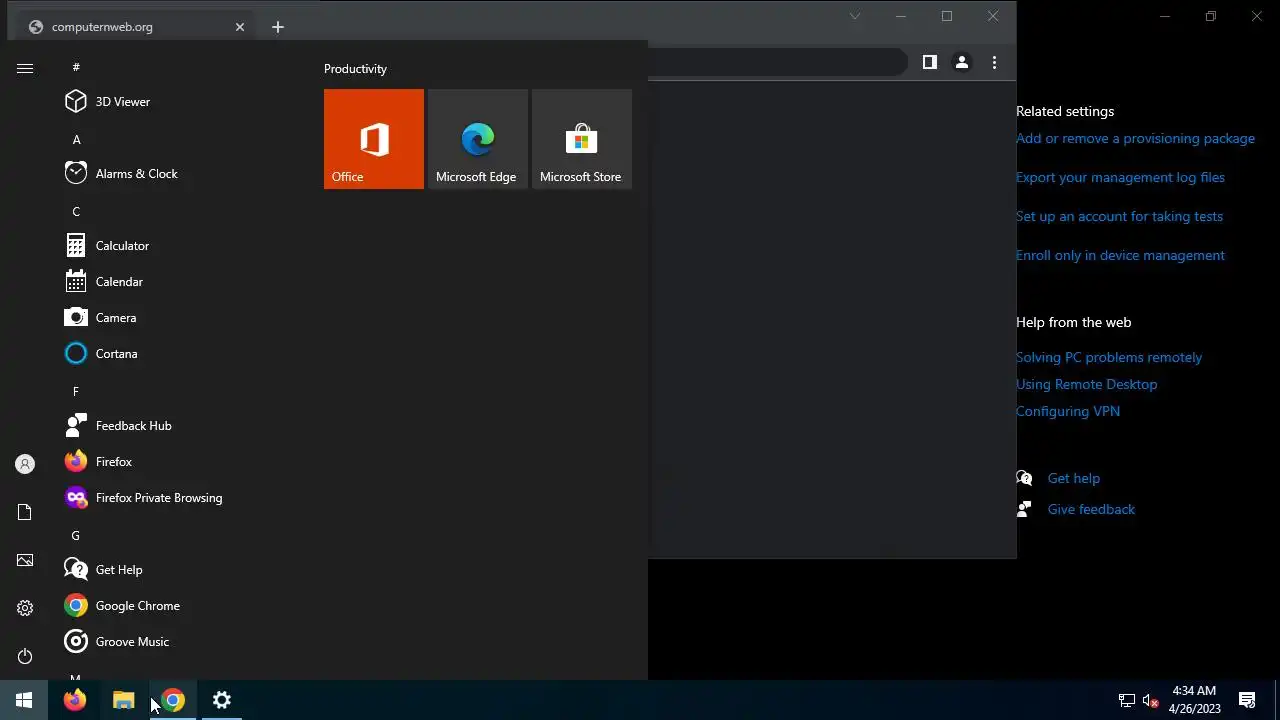1280x720 pixels.
Task: Jump to letter group # header
Action: (x=76, y=67)
